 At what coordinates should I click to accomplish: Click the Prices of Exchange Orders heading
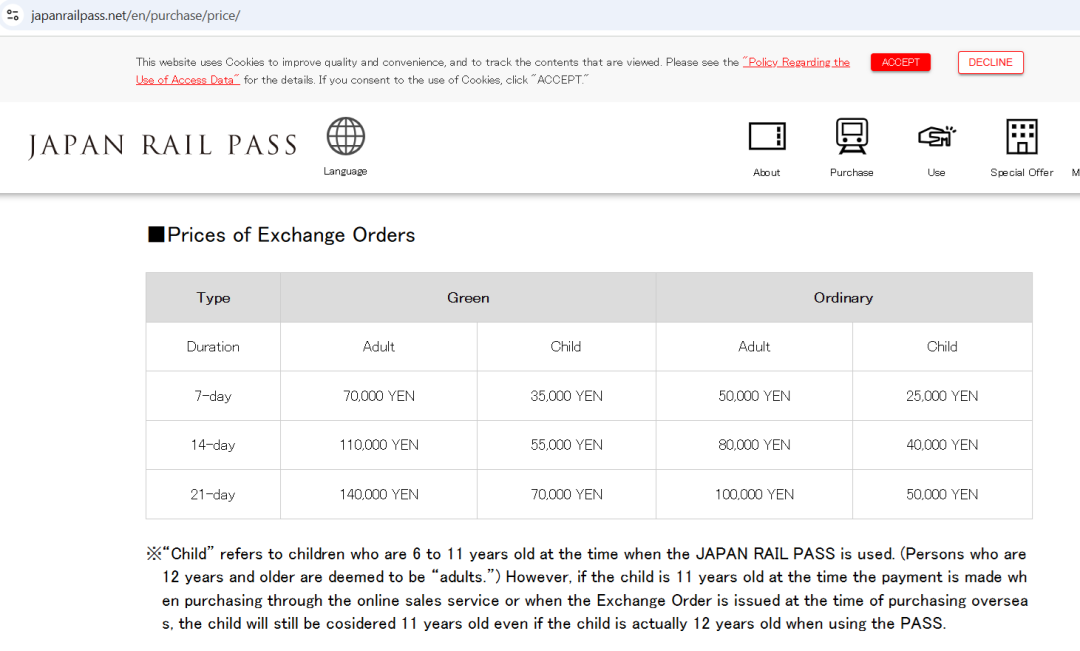pos(282,235)
